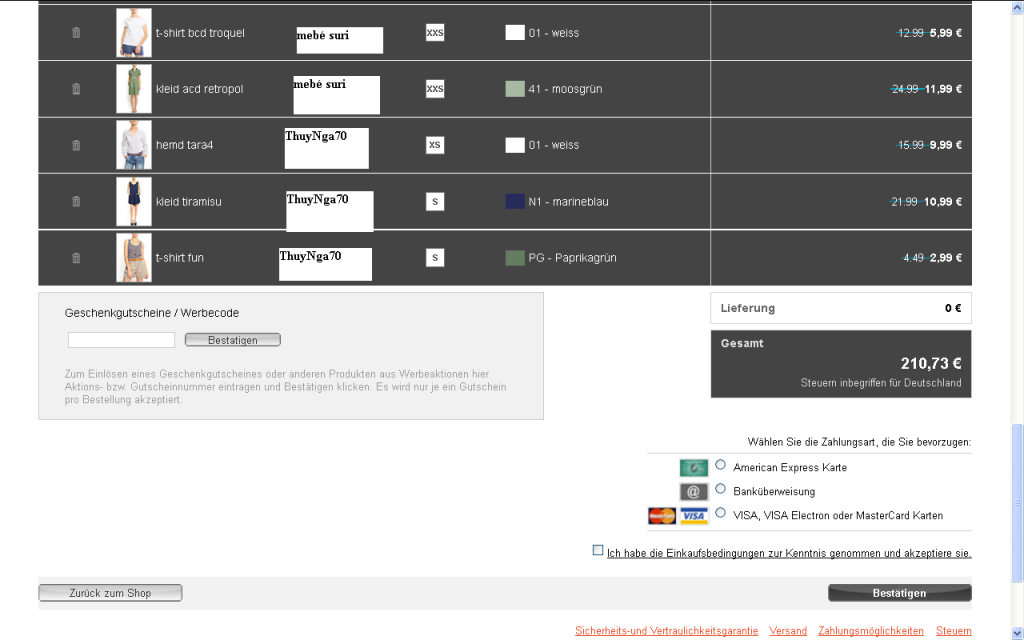Choose Banküberweisung as payment method
The width and height of the screenshot is (1024, 640).
click(720, 489)
